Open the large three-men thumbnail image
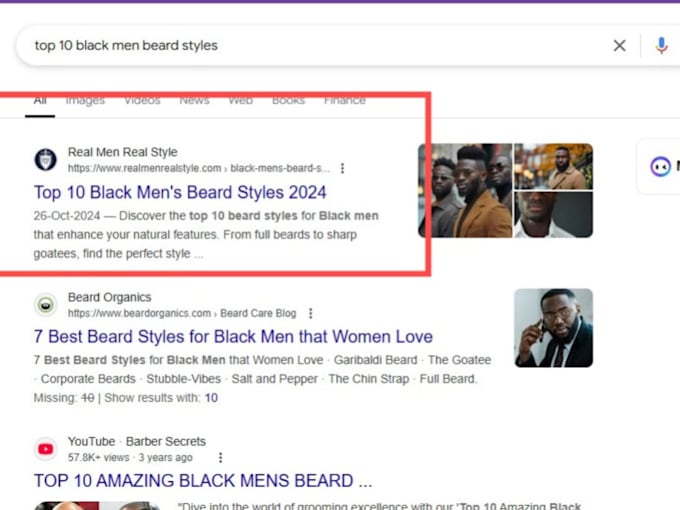This screenshot has height=510, width=680. tap(465, 190)
